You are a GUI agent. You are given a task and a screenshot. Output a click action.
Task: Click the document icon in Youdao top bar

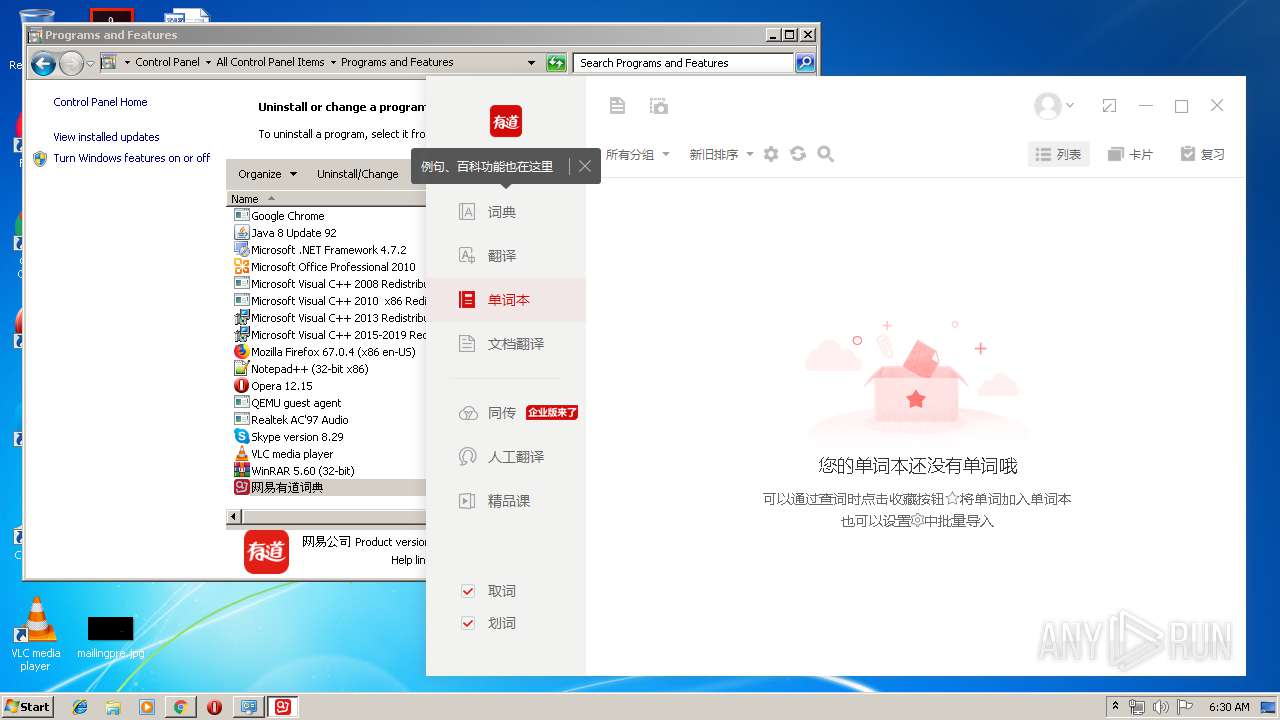617,105
